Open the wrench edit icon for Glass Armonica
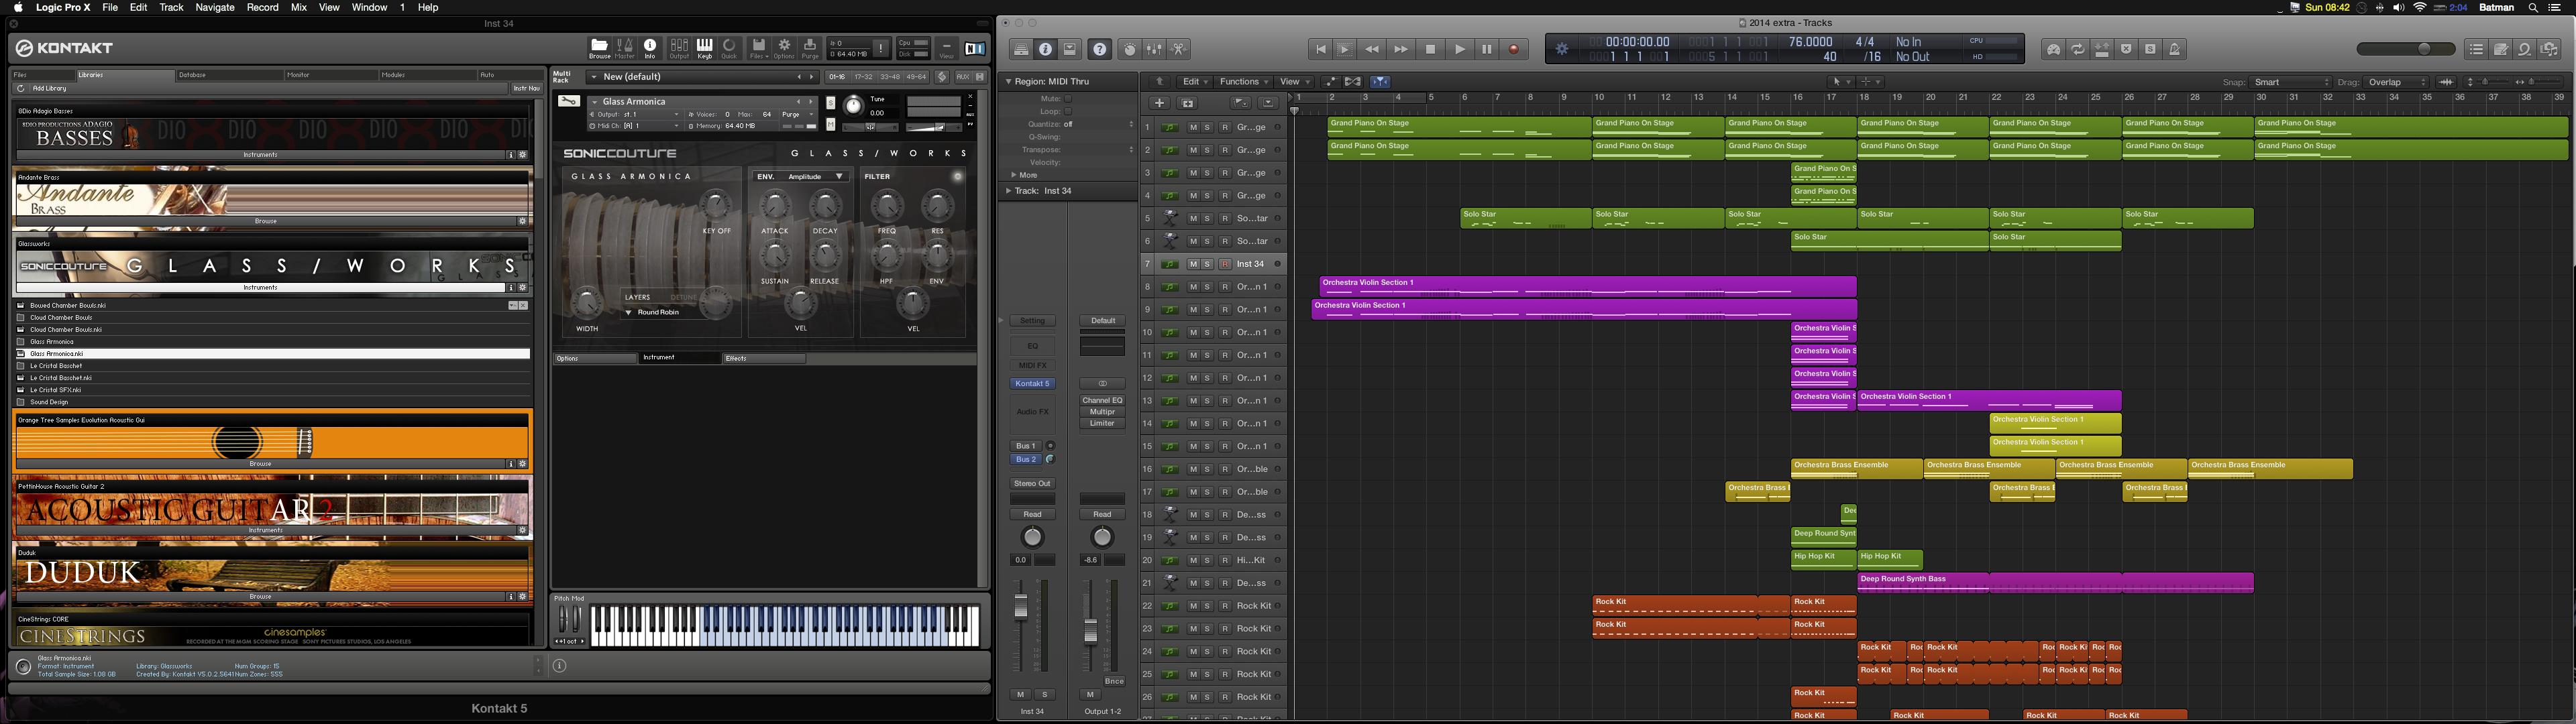The width and height of the screenshot is (2576, 724). pos(569,101)
